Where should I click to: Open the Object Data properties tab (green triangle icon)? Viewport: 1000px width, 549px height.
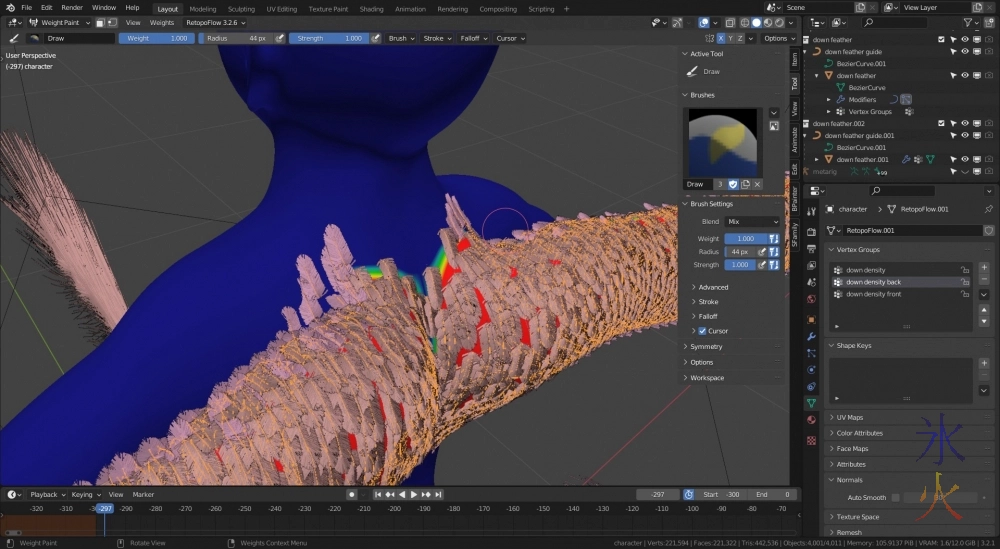click(x=811, y=403)
